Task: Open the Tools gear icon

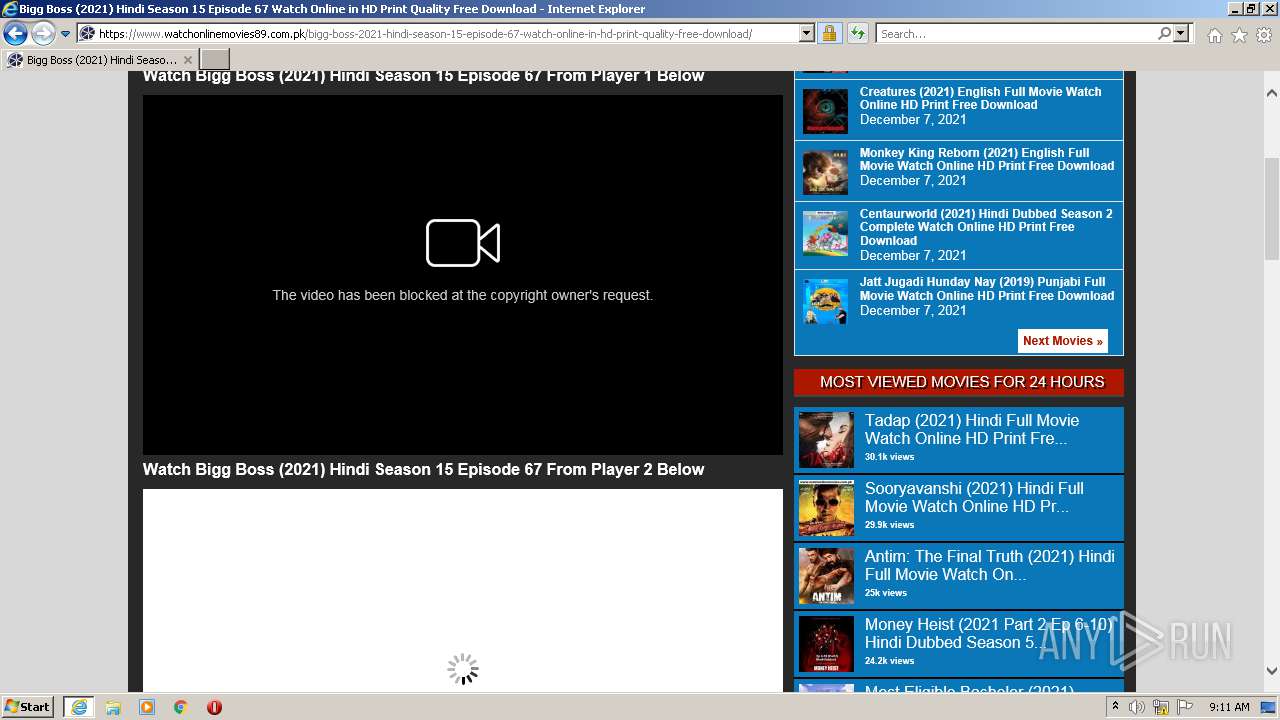Action: (1264, 35)
